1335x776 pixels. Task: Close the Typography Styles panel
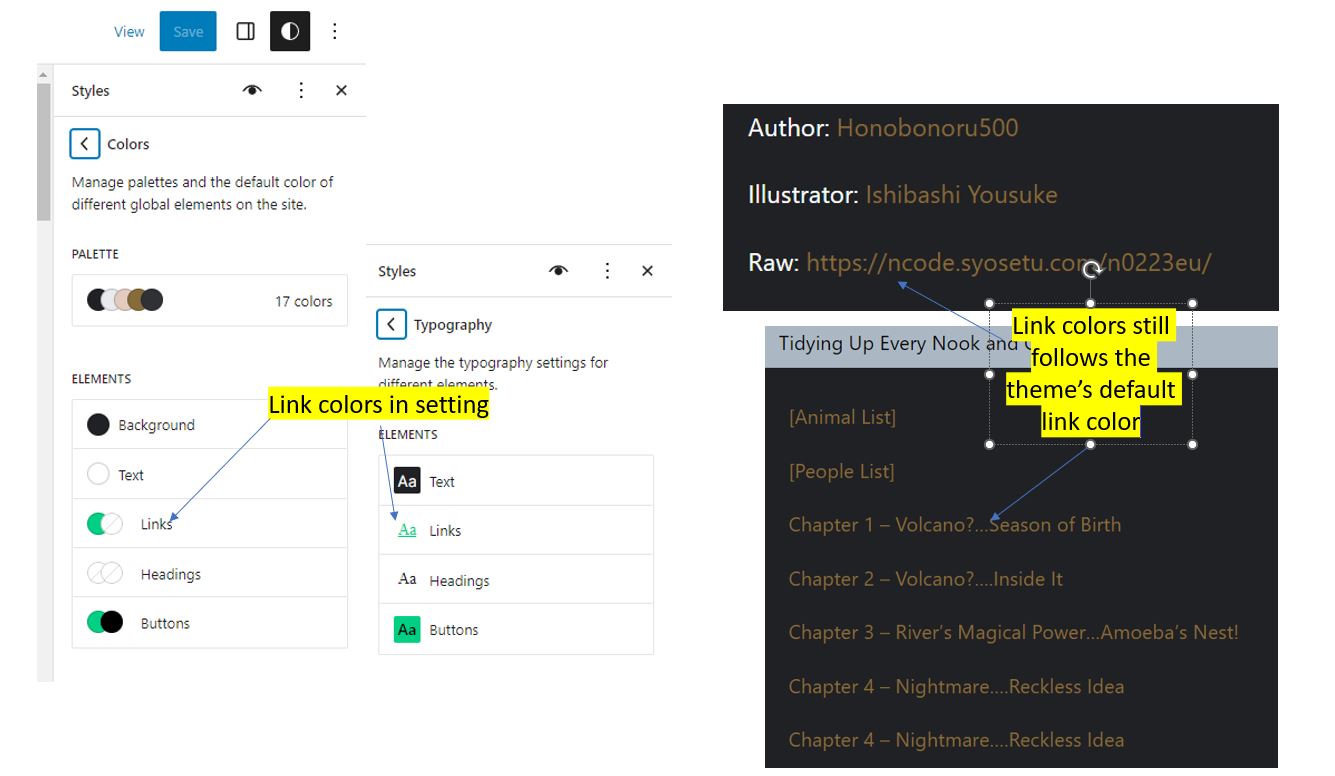[647, 271]
